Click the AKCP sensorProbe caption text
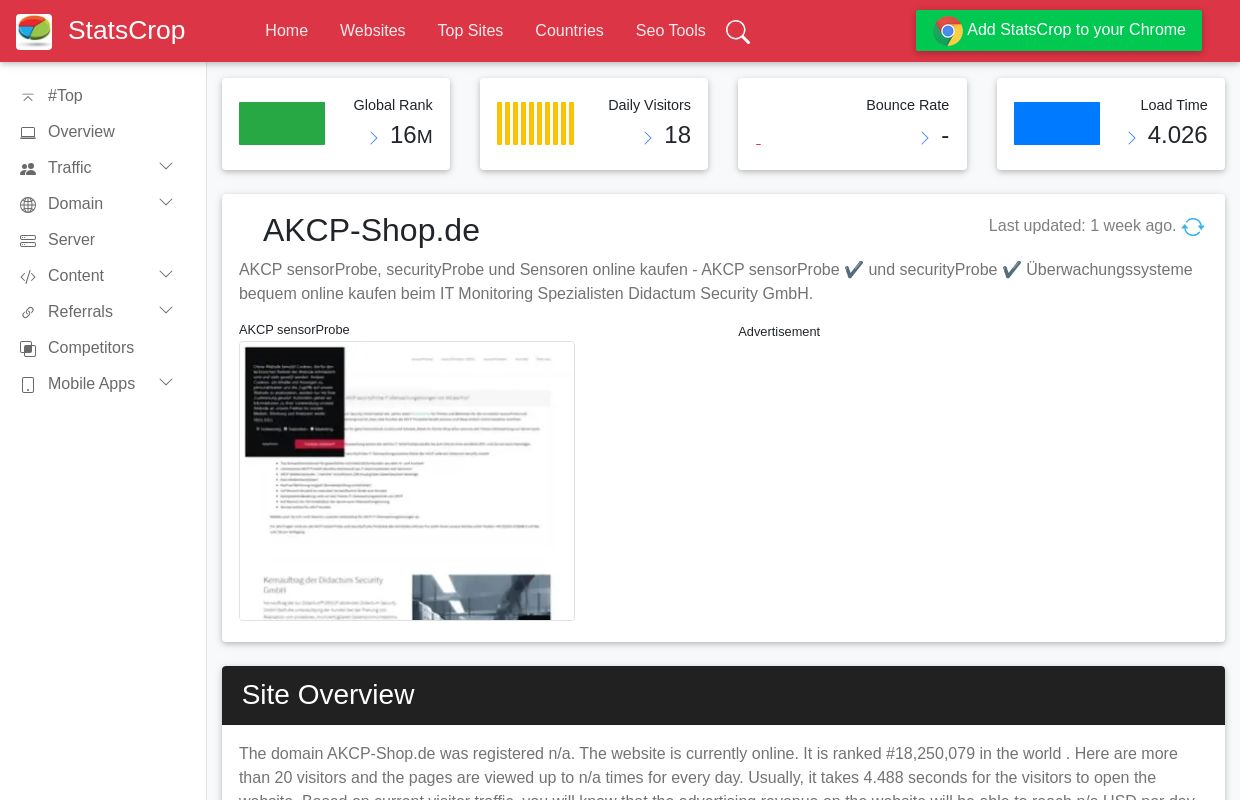 (x=294, y=330)
